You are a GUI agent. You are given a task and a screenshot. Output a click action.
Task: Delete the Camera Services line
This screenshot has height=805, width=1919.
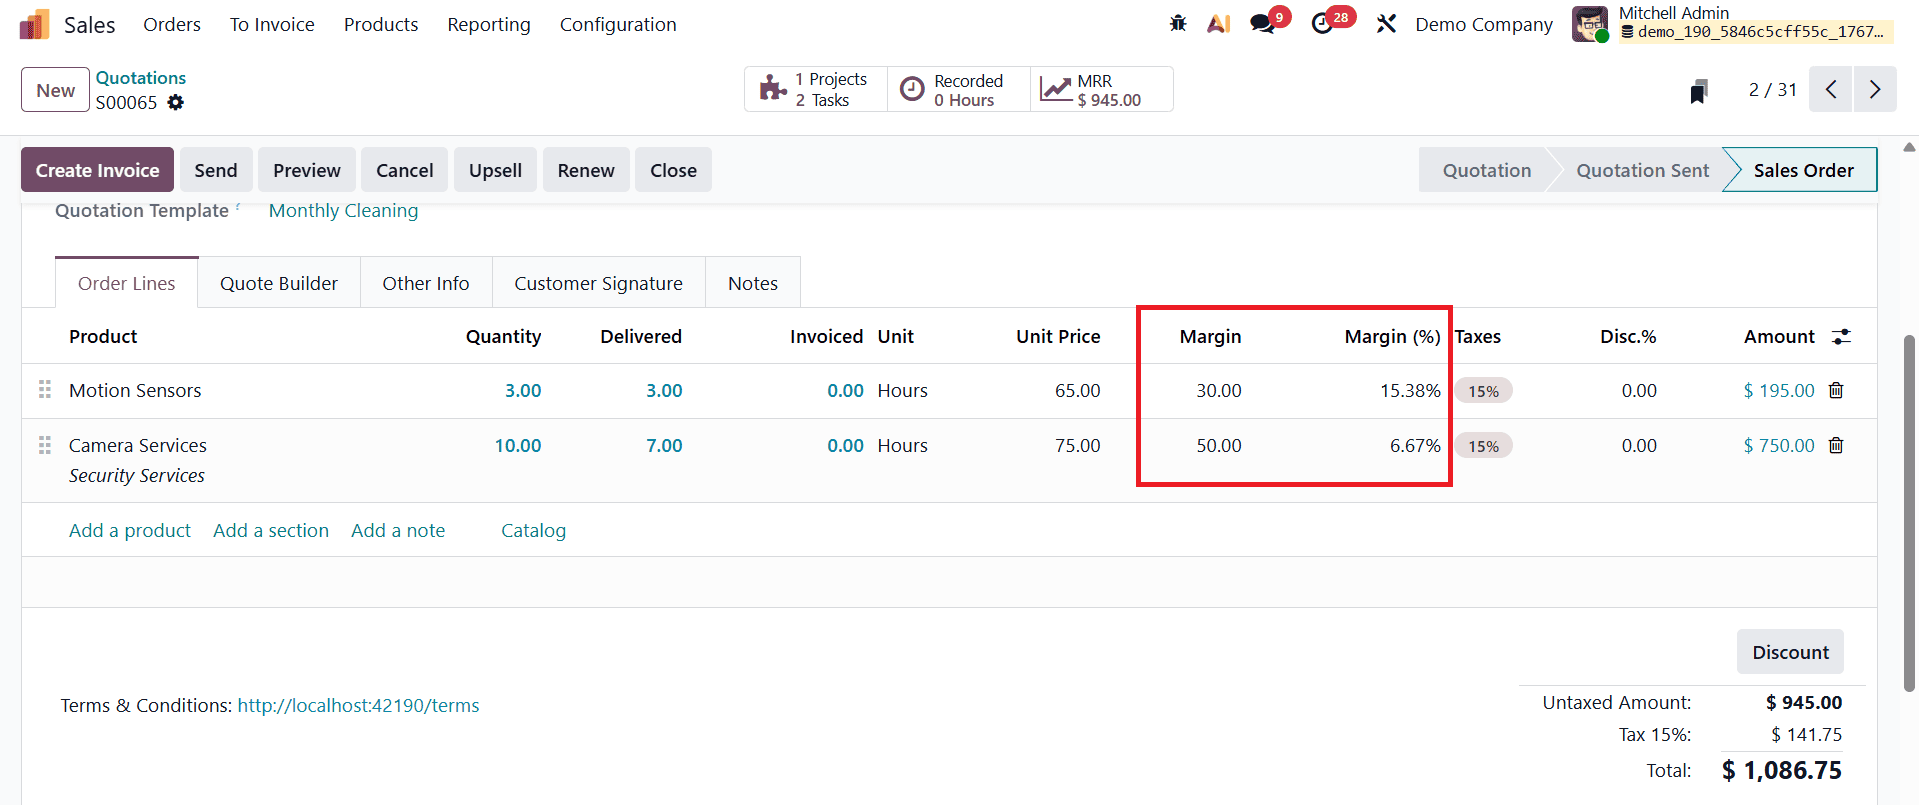coord(1836,445)
